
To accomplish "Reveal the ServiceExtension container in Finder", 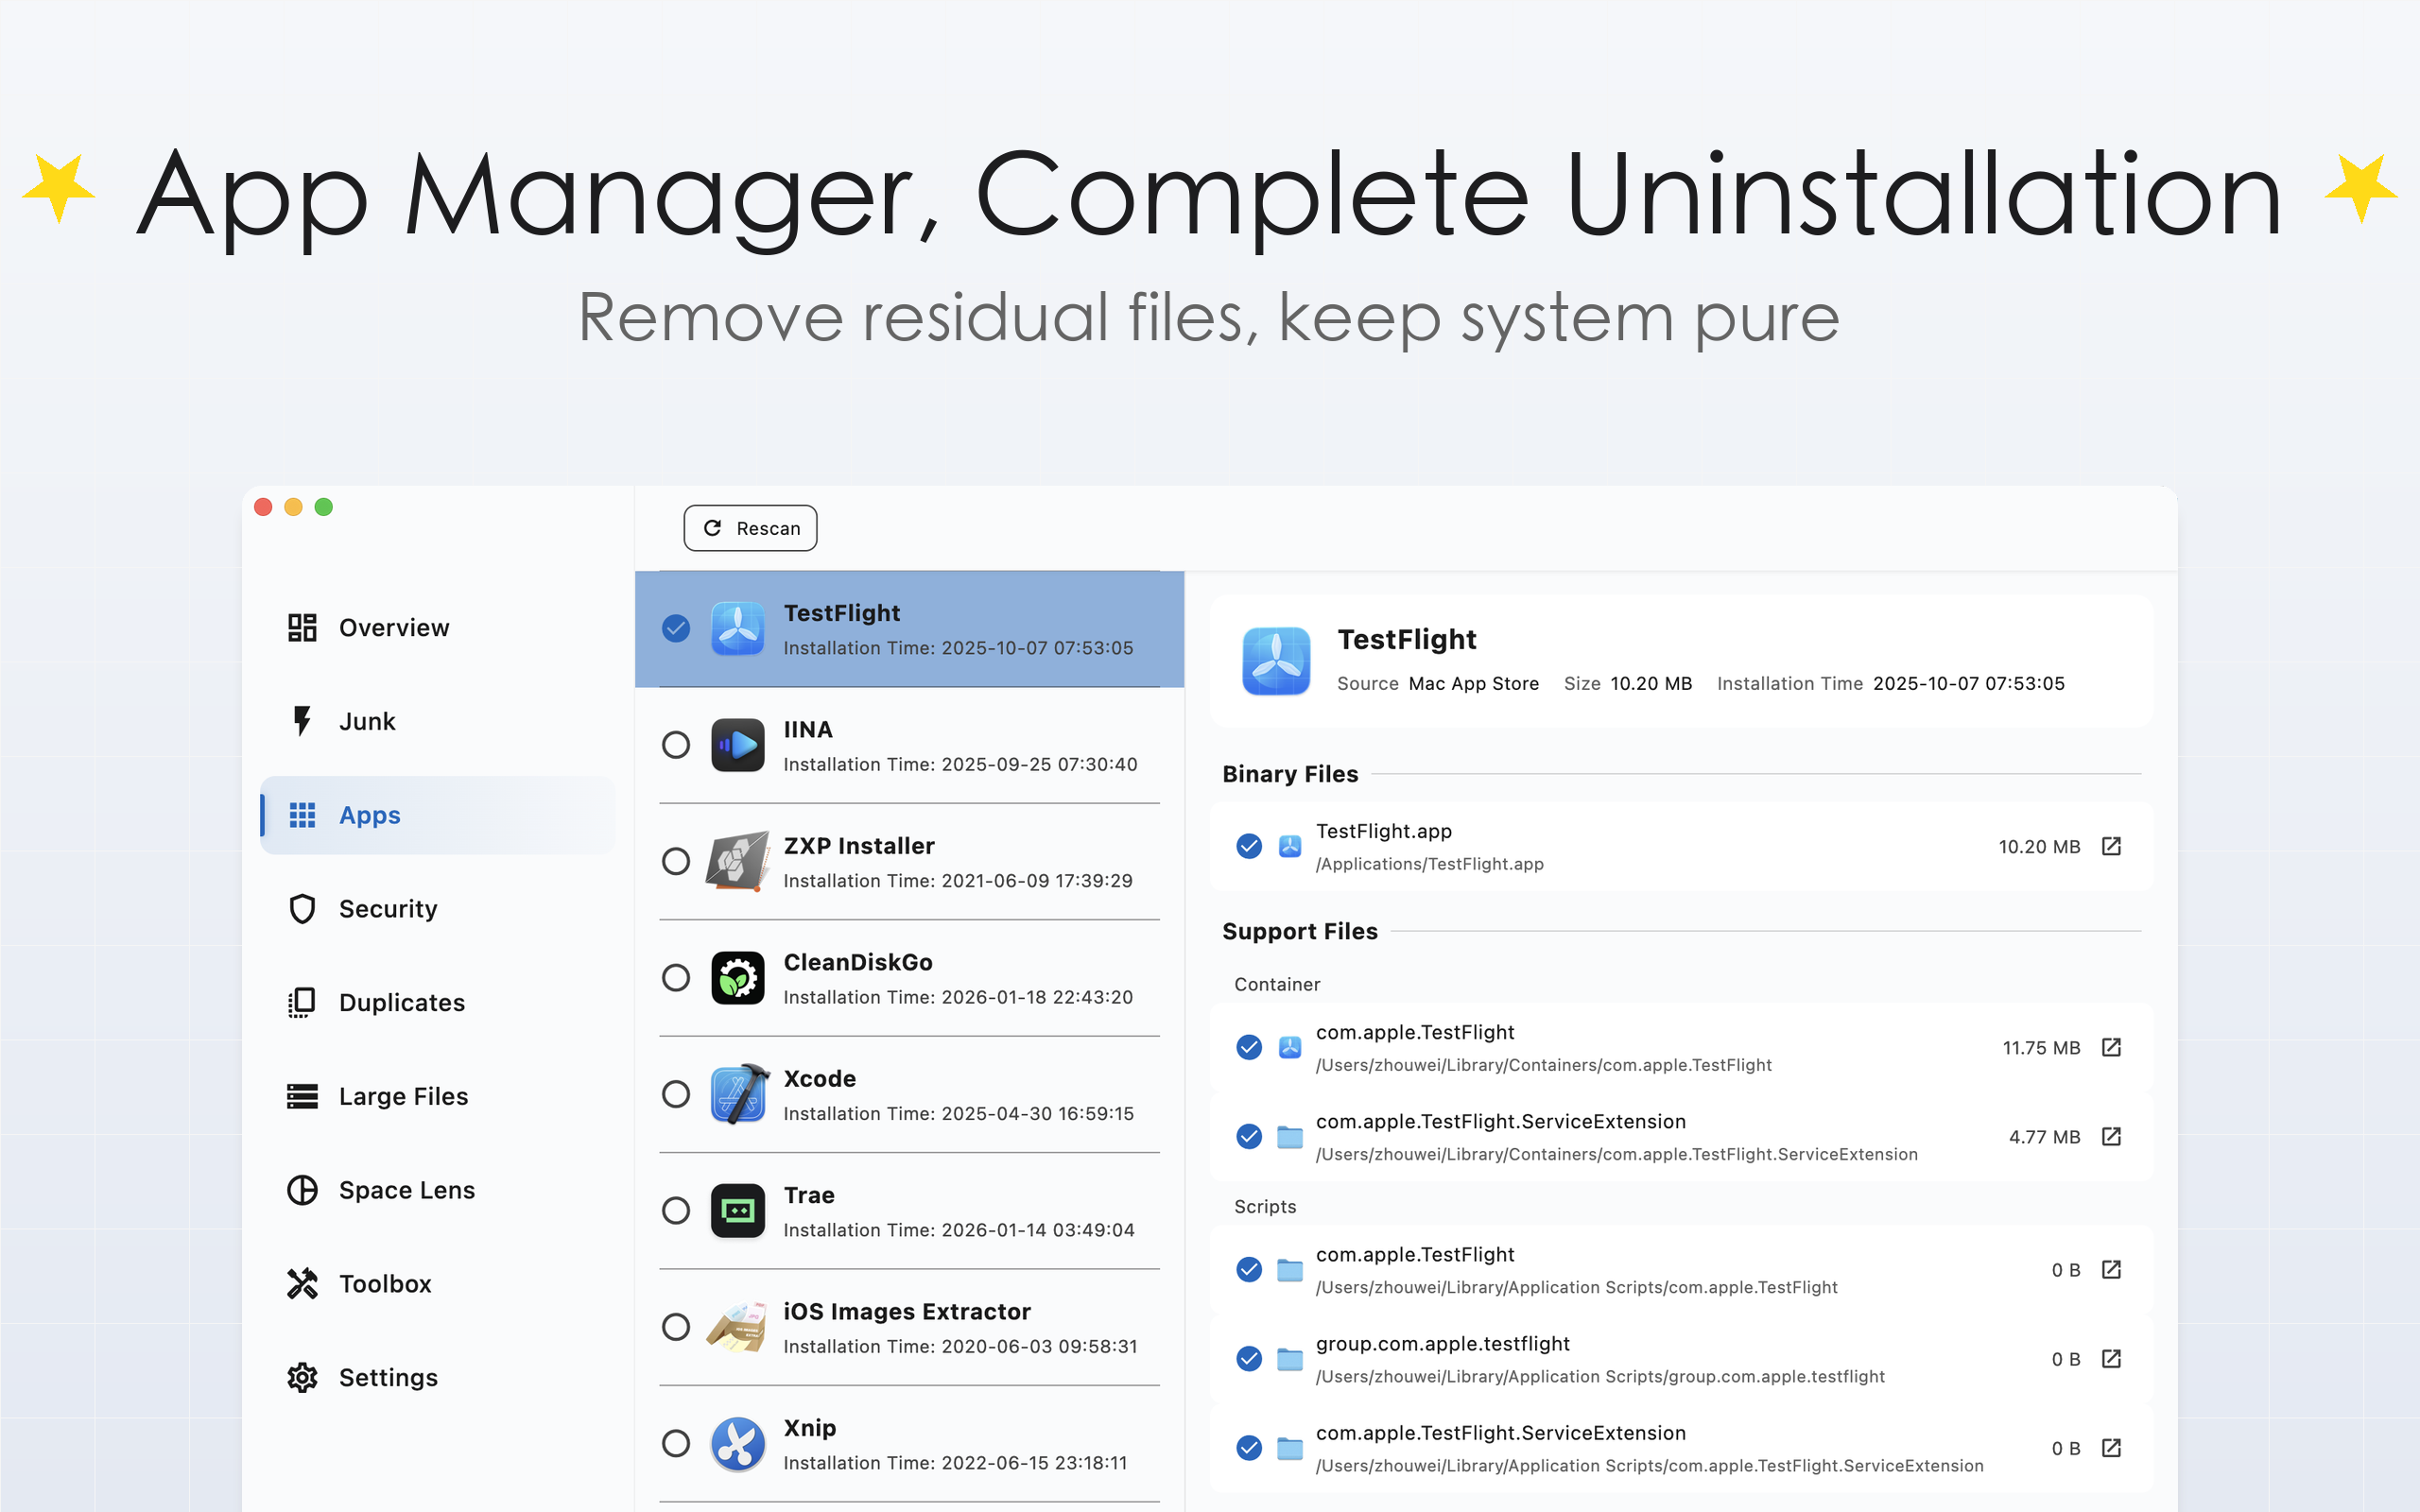I will pos(2111,1137).
